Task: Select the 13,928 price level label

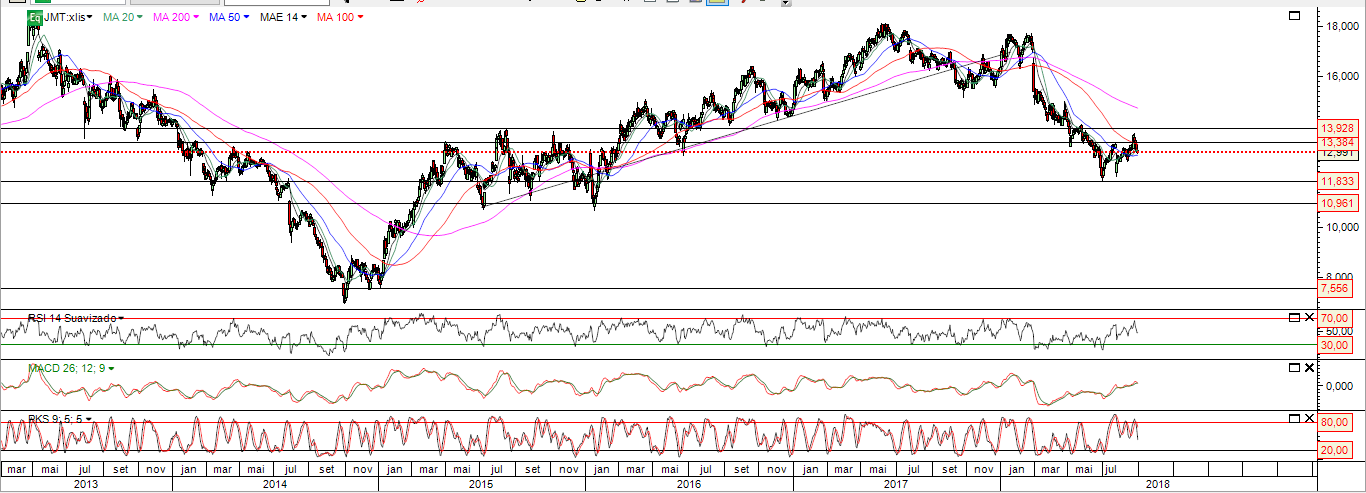Action: coord(1337,129)
